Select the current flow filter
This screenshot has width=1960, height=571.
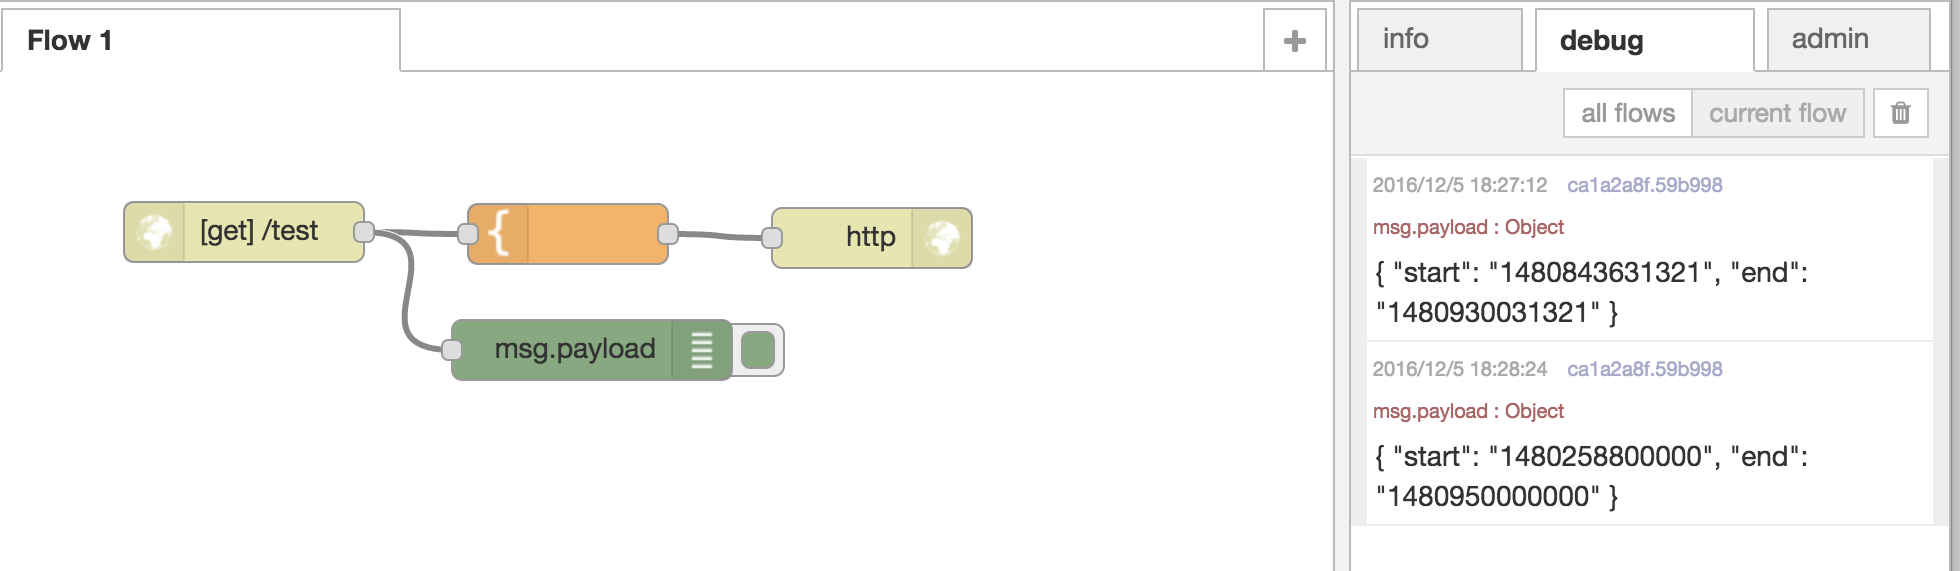pyautogui.click(x=1777, y=113)
